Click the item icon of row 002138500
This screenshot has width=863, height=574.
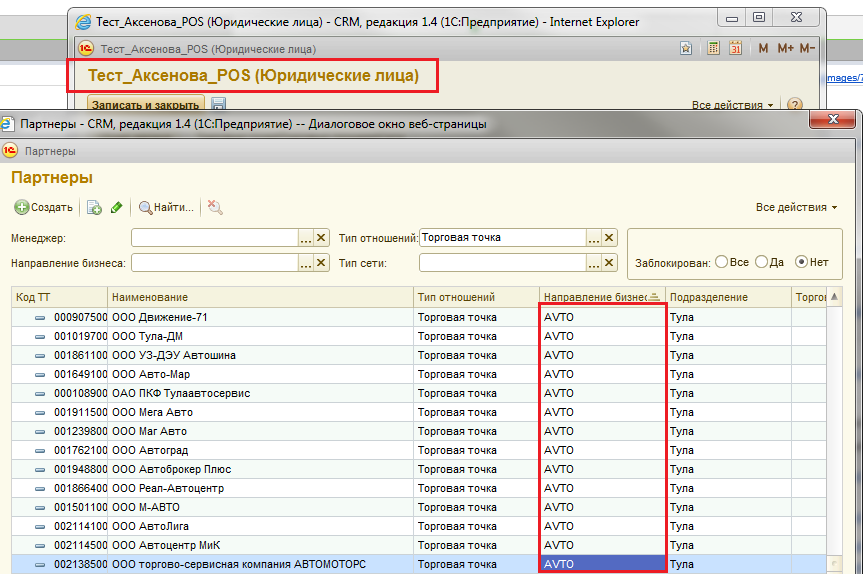[x=40, y=564]
